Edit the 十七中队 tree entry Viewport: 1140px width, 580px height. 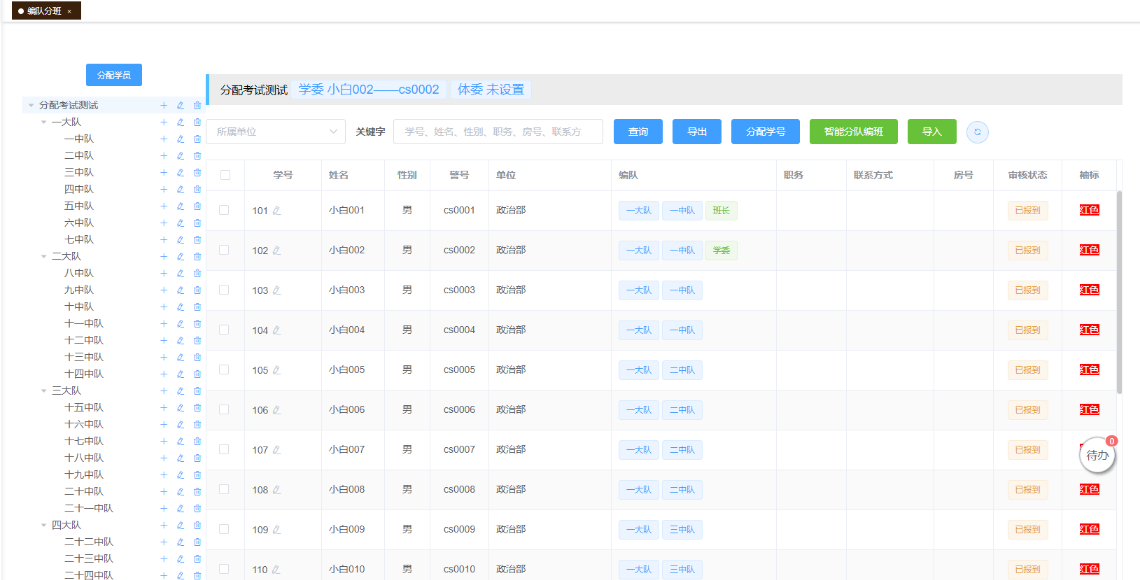(180, 441)
